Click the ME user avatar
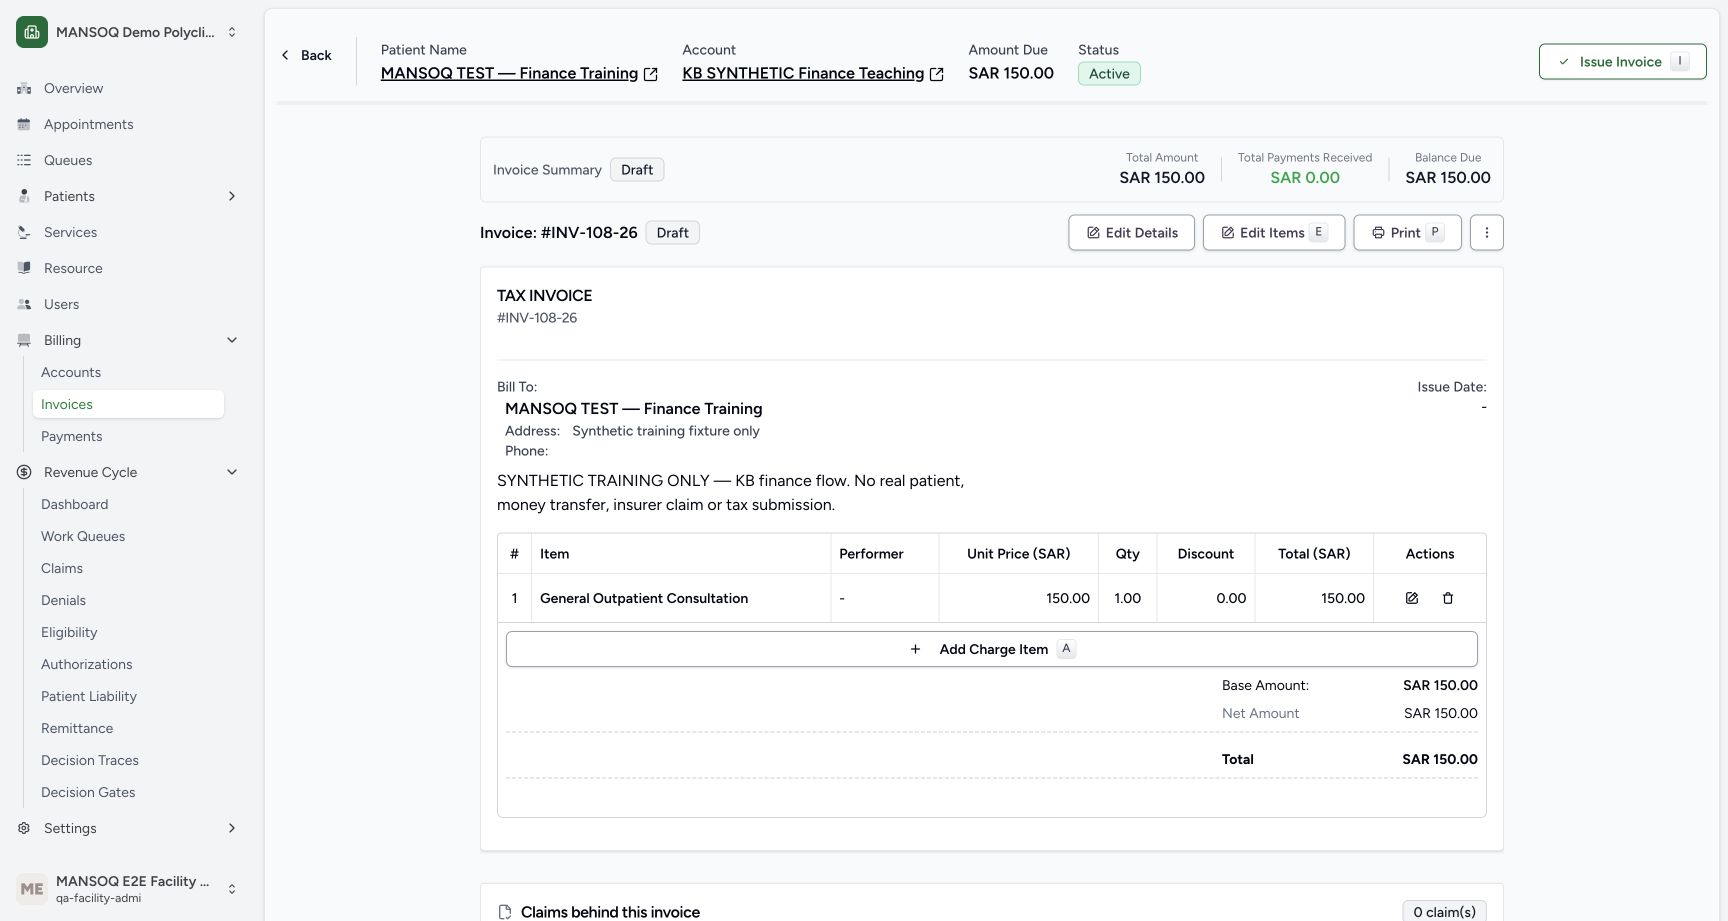 32,888
